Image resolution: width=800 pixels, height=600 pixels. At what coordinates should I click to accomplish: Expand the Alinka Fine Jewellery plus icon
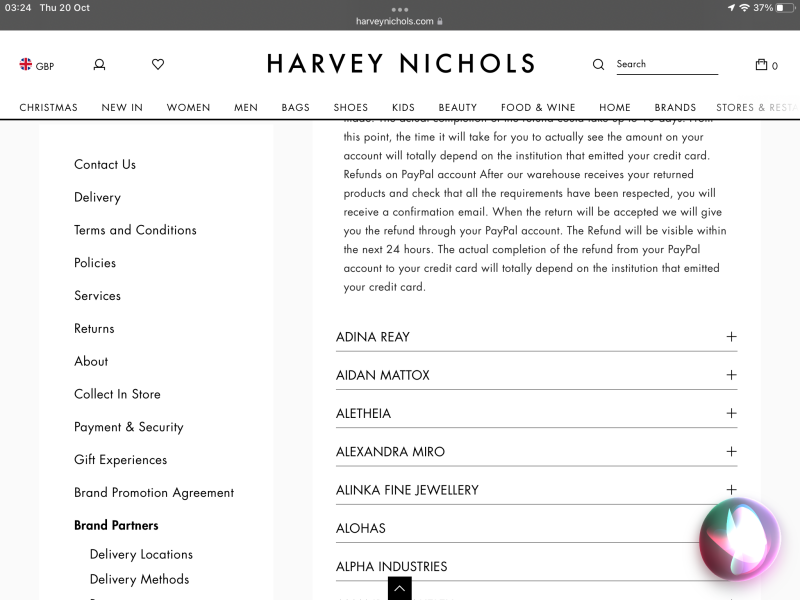click(x=731, y=490)
